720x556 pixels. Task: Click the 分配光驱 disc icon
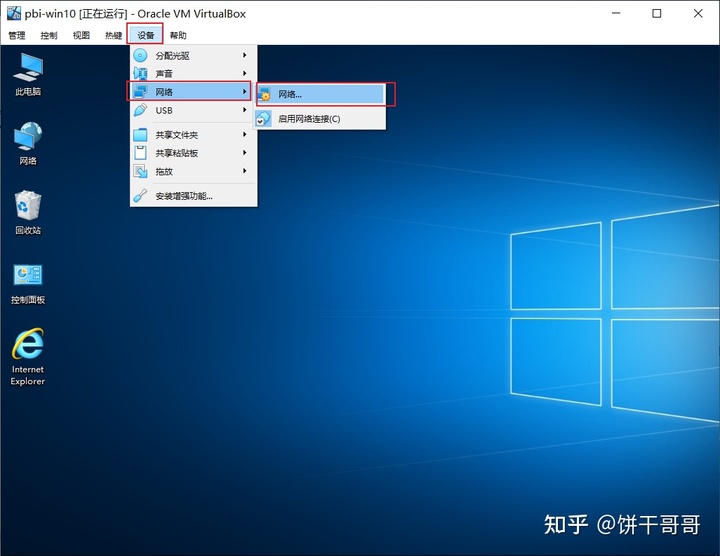pos(140,56)
